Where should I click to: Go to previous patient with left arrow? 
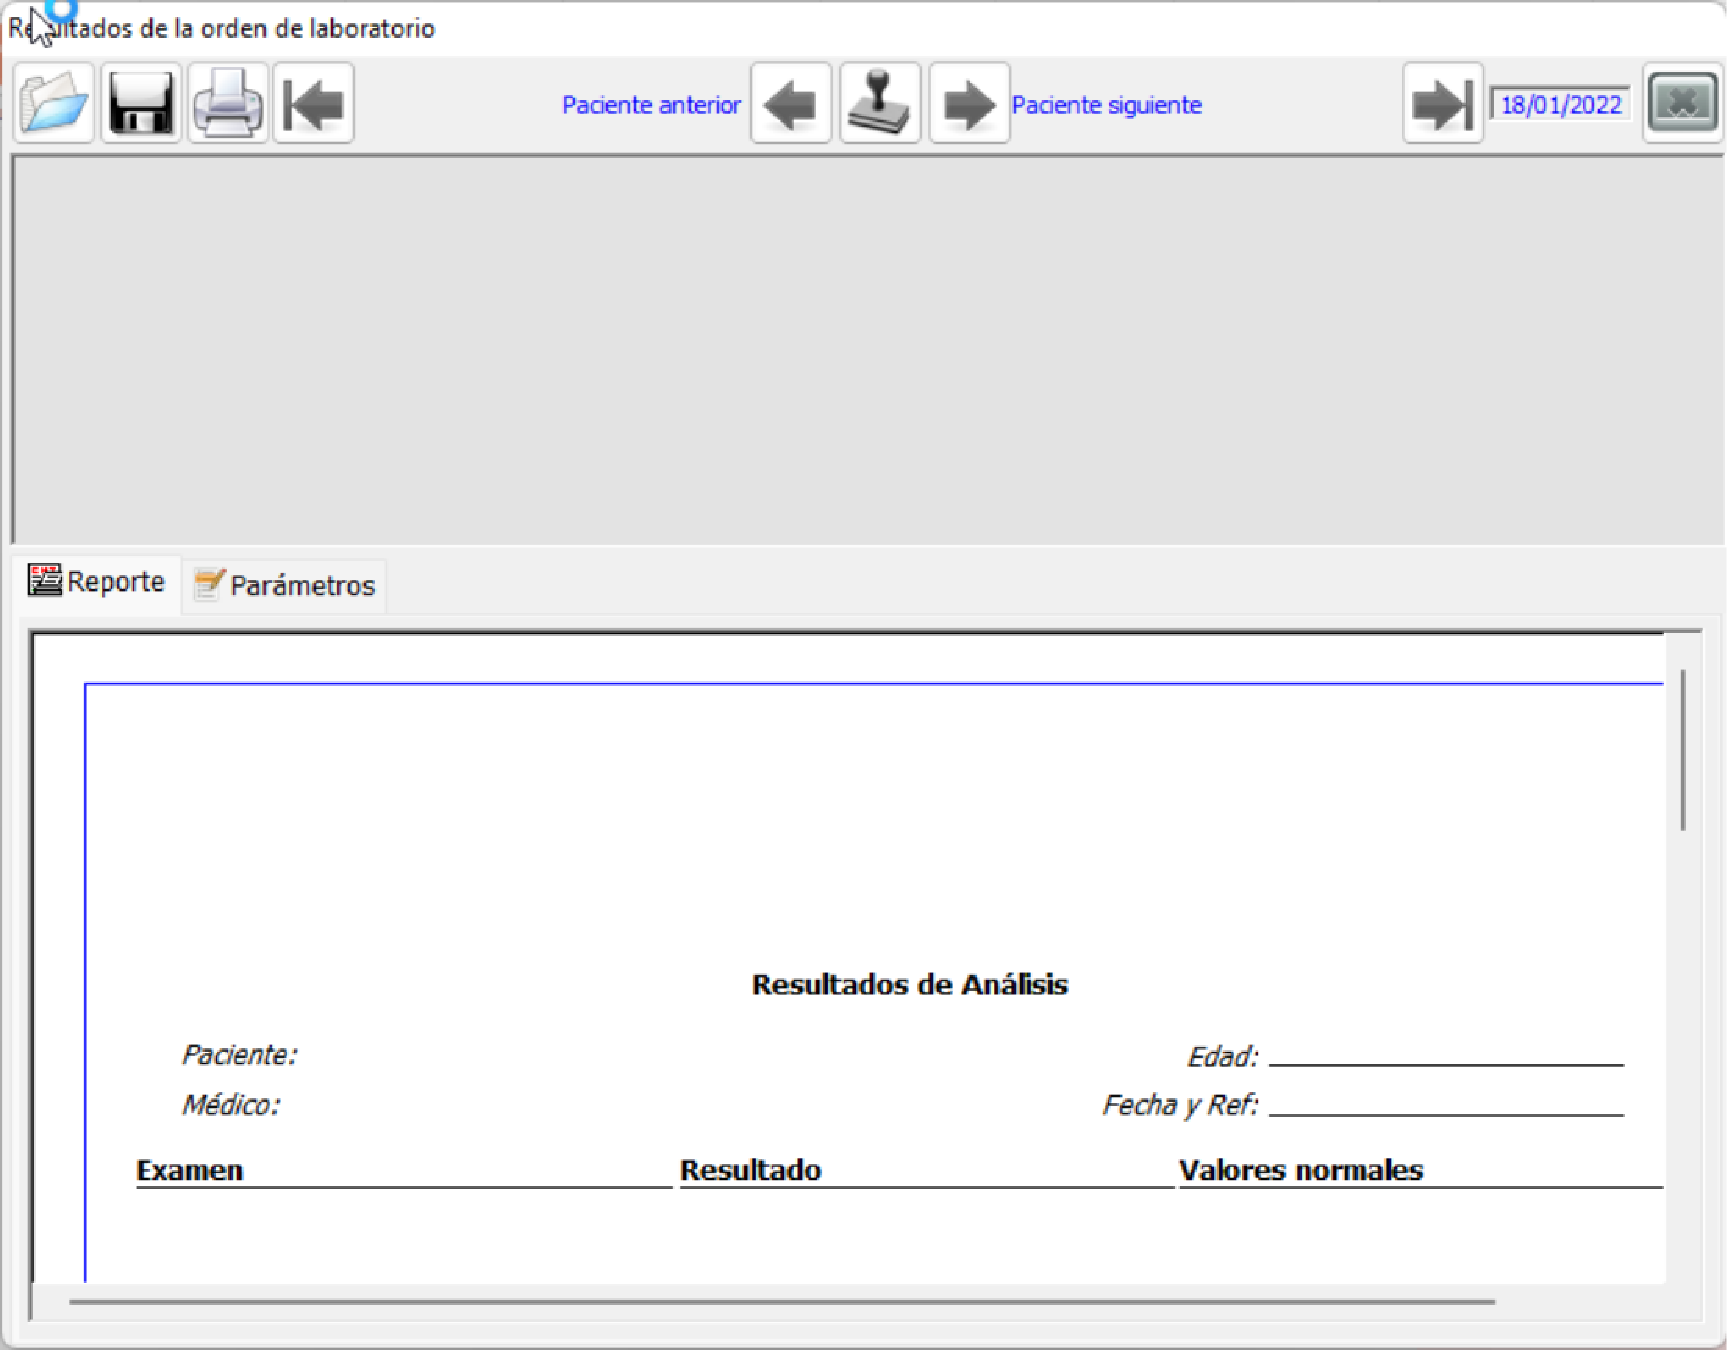point(791,103)
